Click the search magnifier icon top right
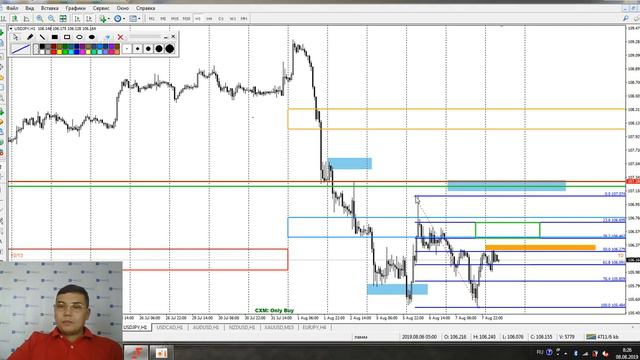This screenshot has height=360, width=640. click(626, 18)
